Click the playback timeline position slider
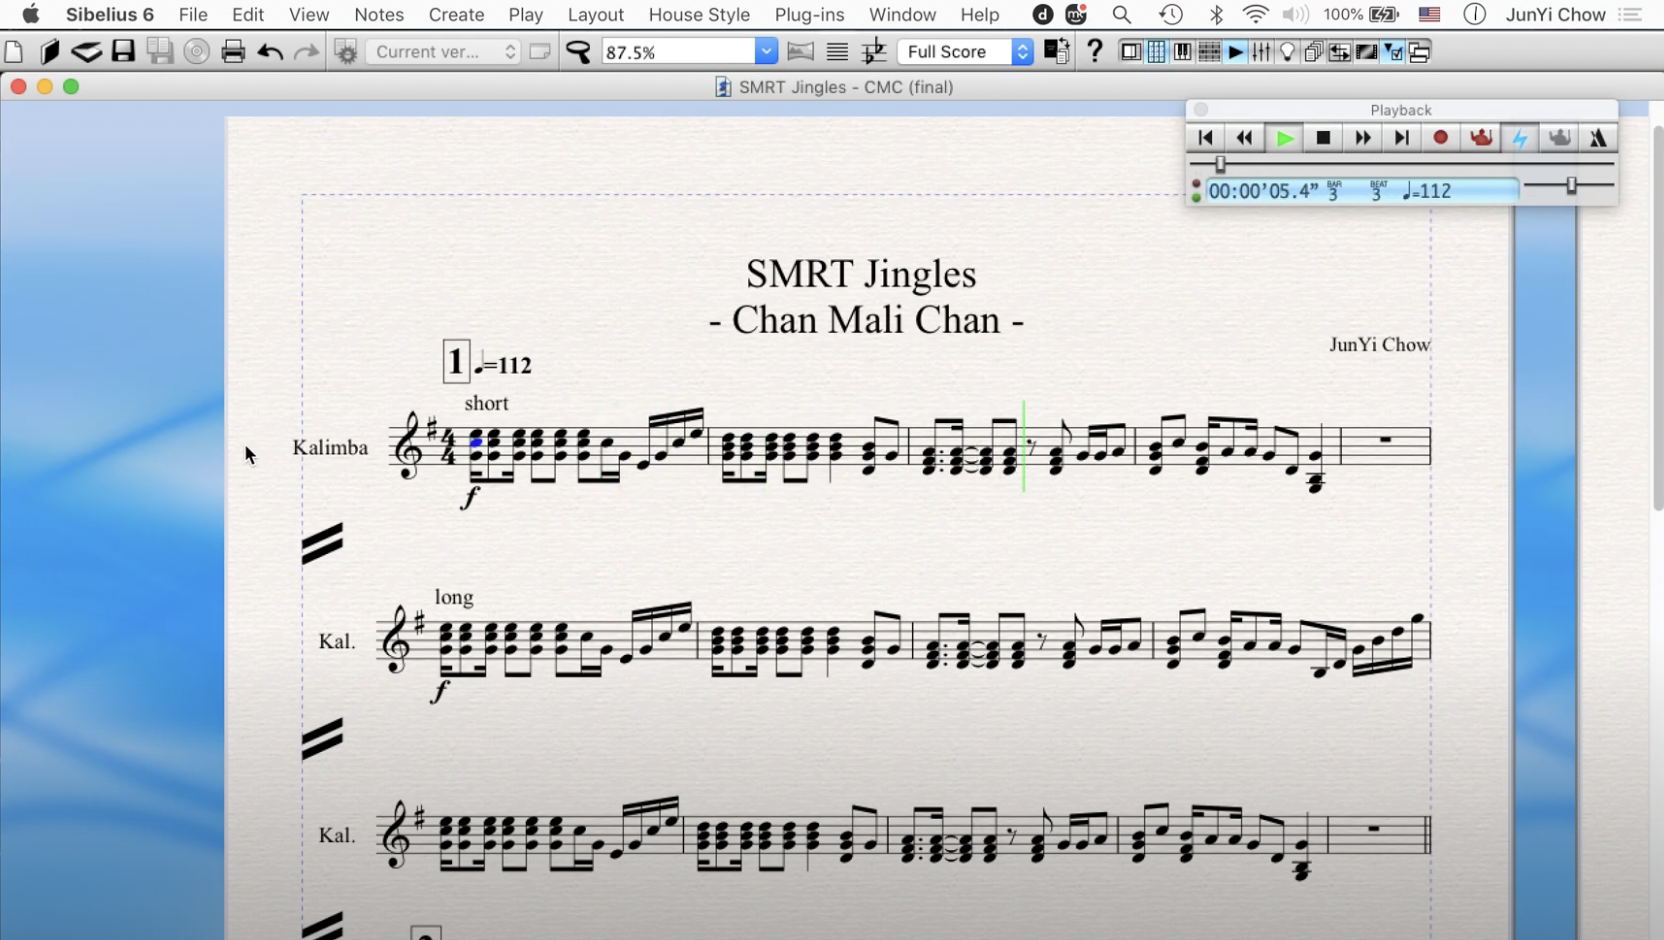 pos(1220,164)
